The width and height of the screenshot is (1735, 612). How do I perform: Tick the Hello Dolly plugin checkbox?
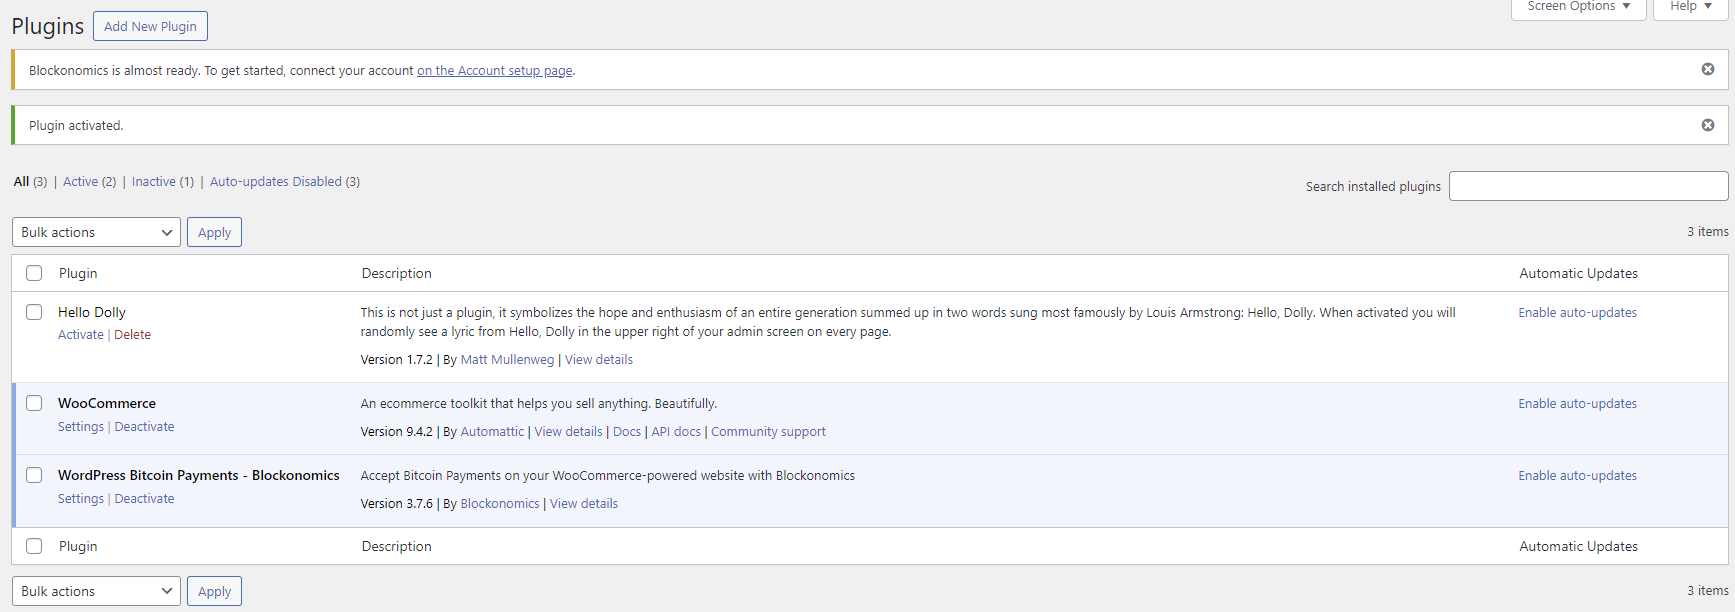point(34,312)
